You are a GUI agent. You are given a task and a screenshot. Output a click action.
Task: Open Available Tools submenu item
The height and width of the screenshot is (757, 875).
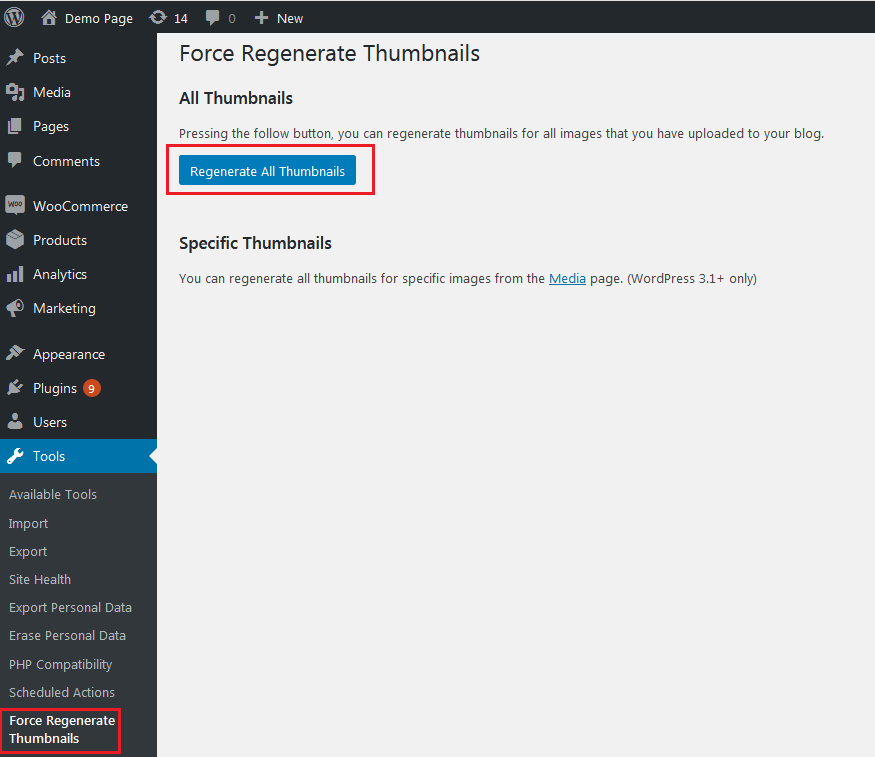53,494
